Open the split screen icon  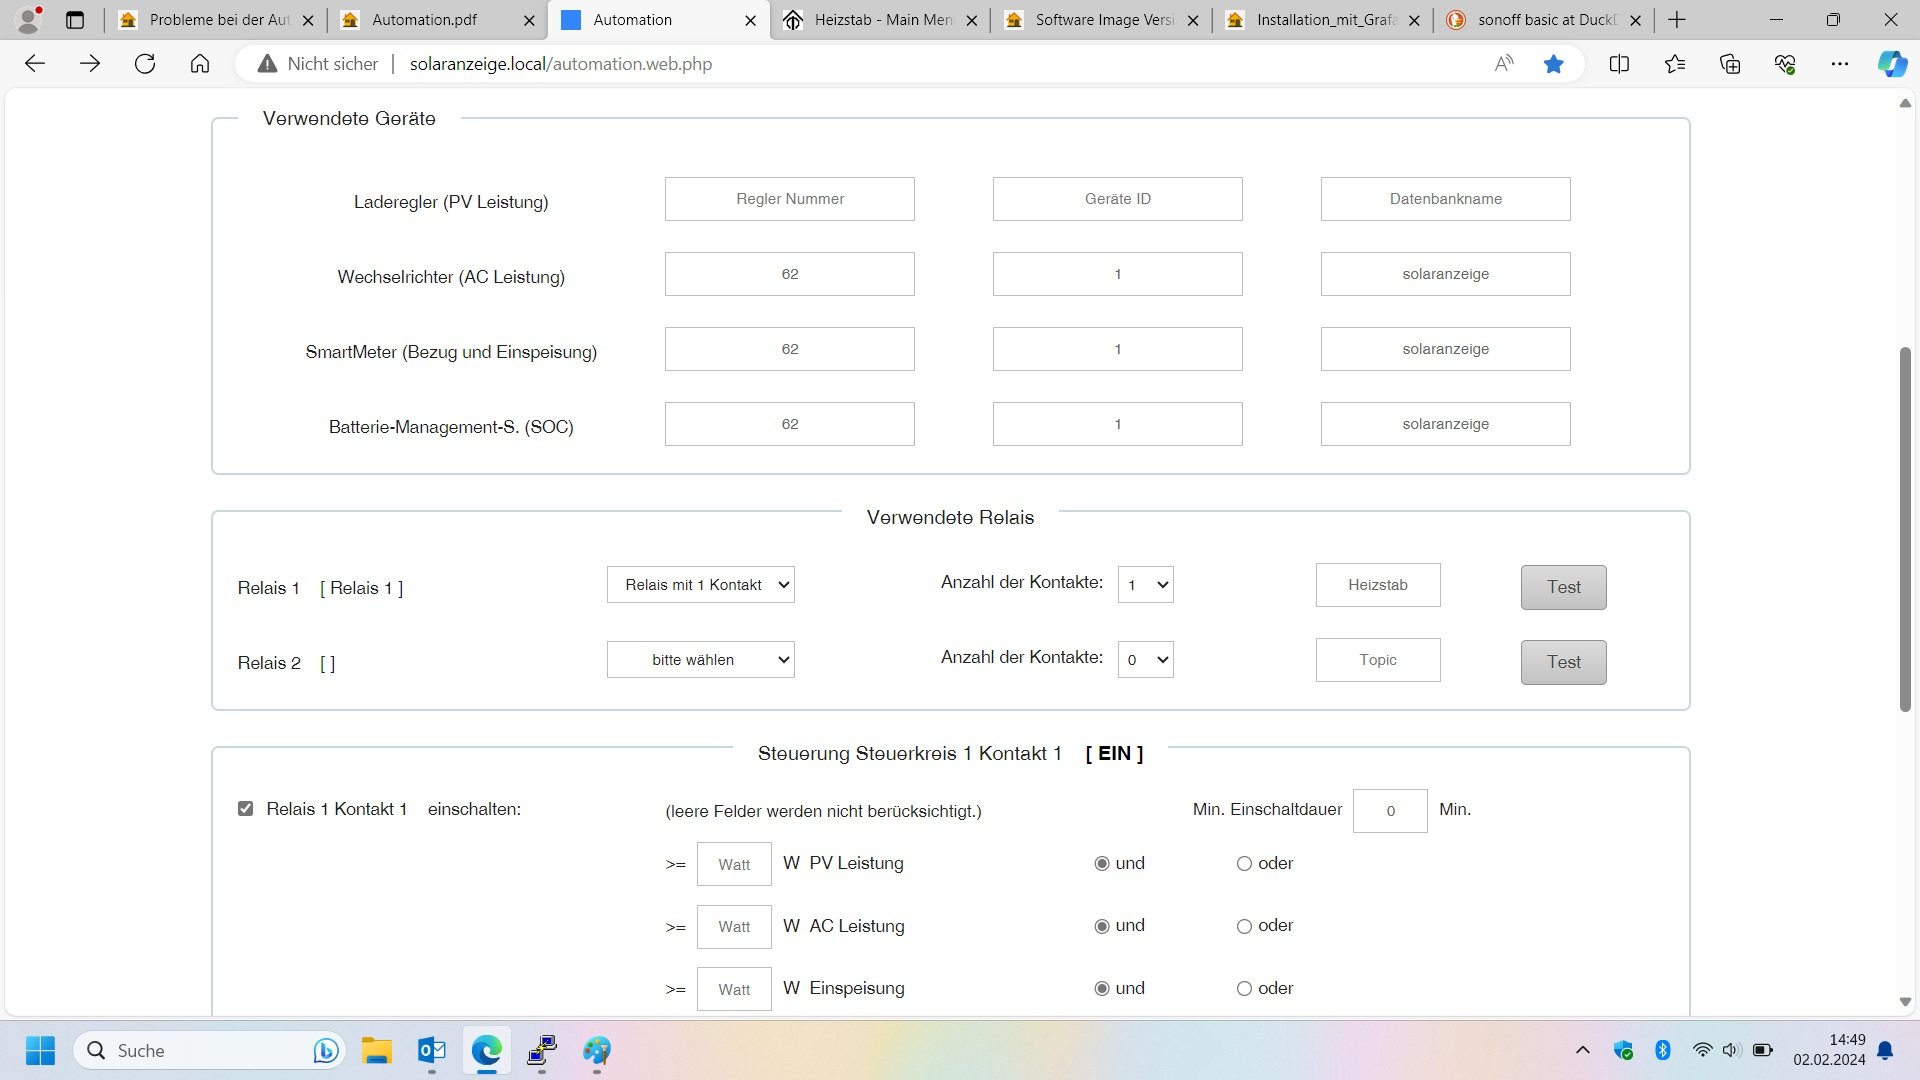1619,64
